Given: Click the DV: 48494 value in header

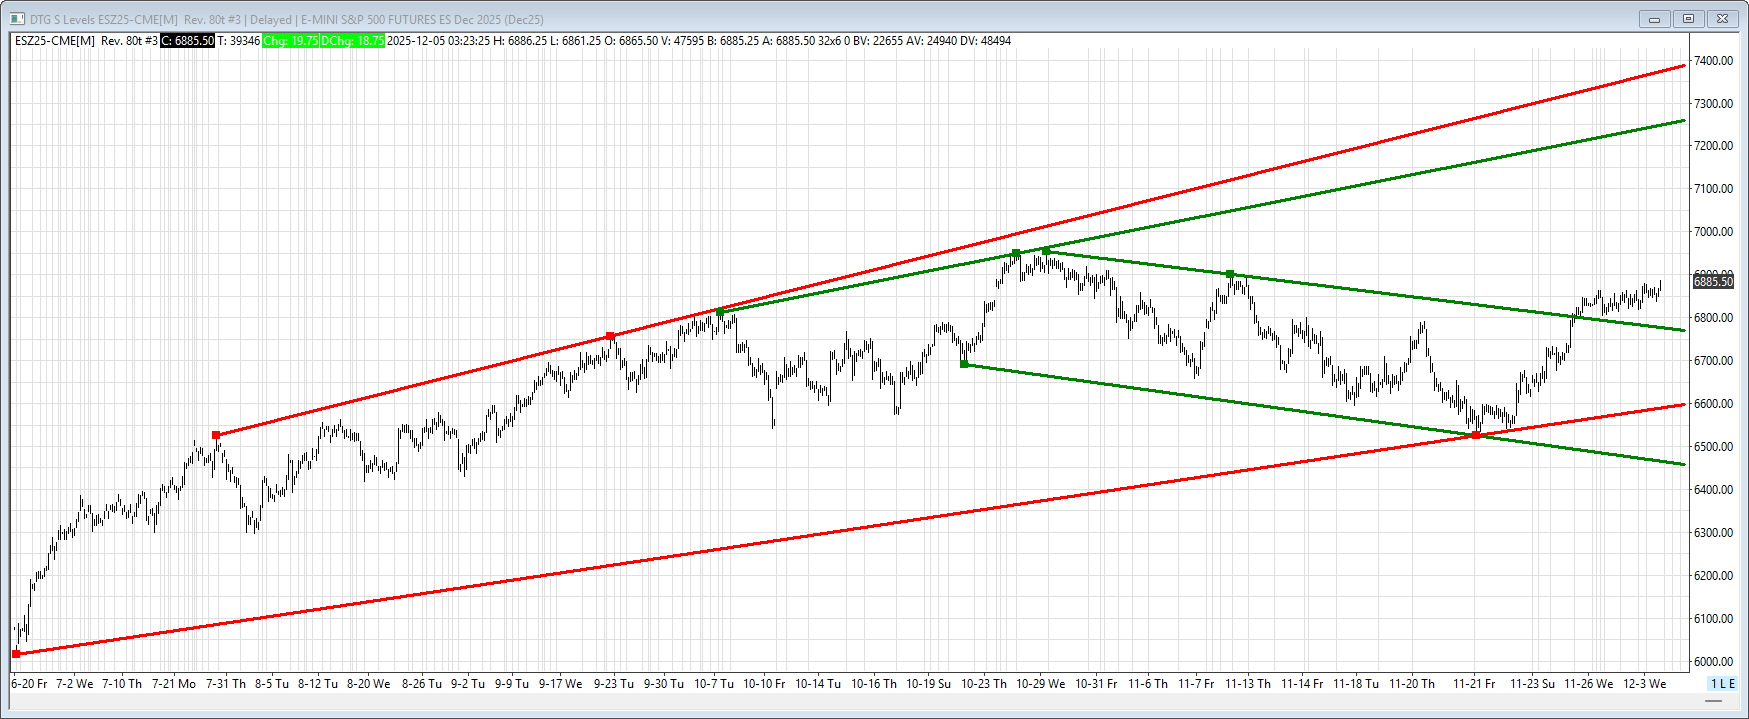Looking at the screenshot, I should (986, 41).
